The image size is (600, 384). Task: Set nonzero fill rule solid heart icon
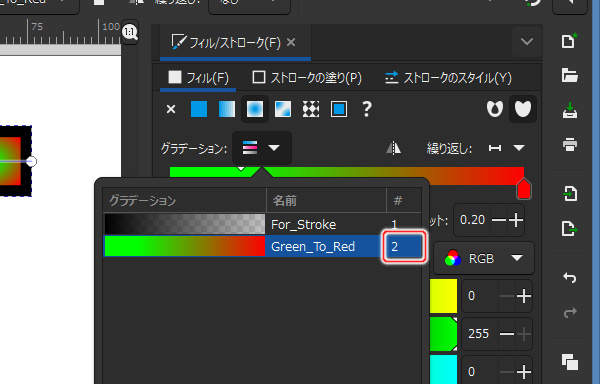(x=523, y=109)
